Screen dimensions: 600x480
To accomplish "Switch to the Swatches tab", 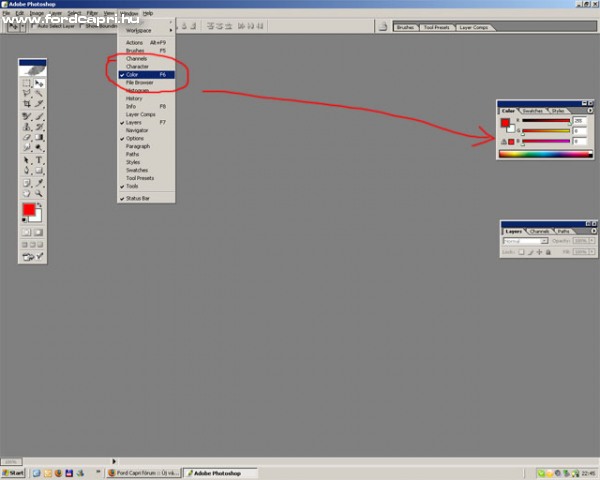I will coord(533,111).
